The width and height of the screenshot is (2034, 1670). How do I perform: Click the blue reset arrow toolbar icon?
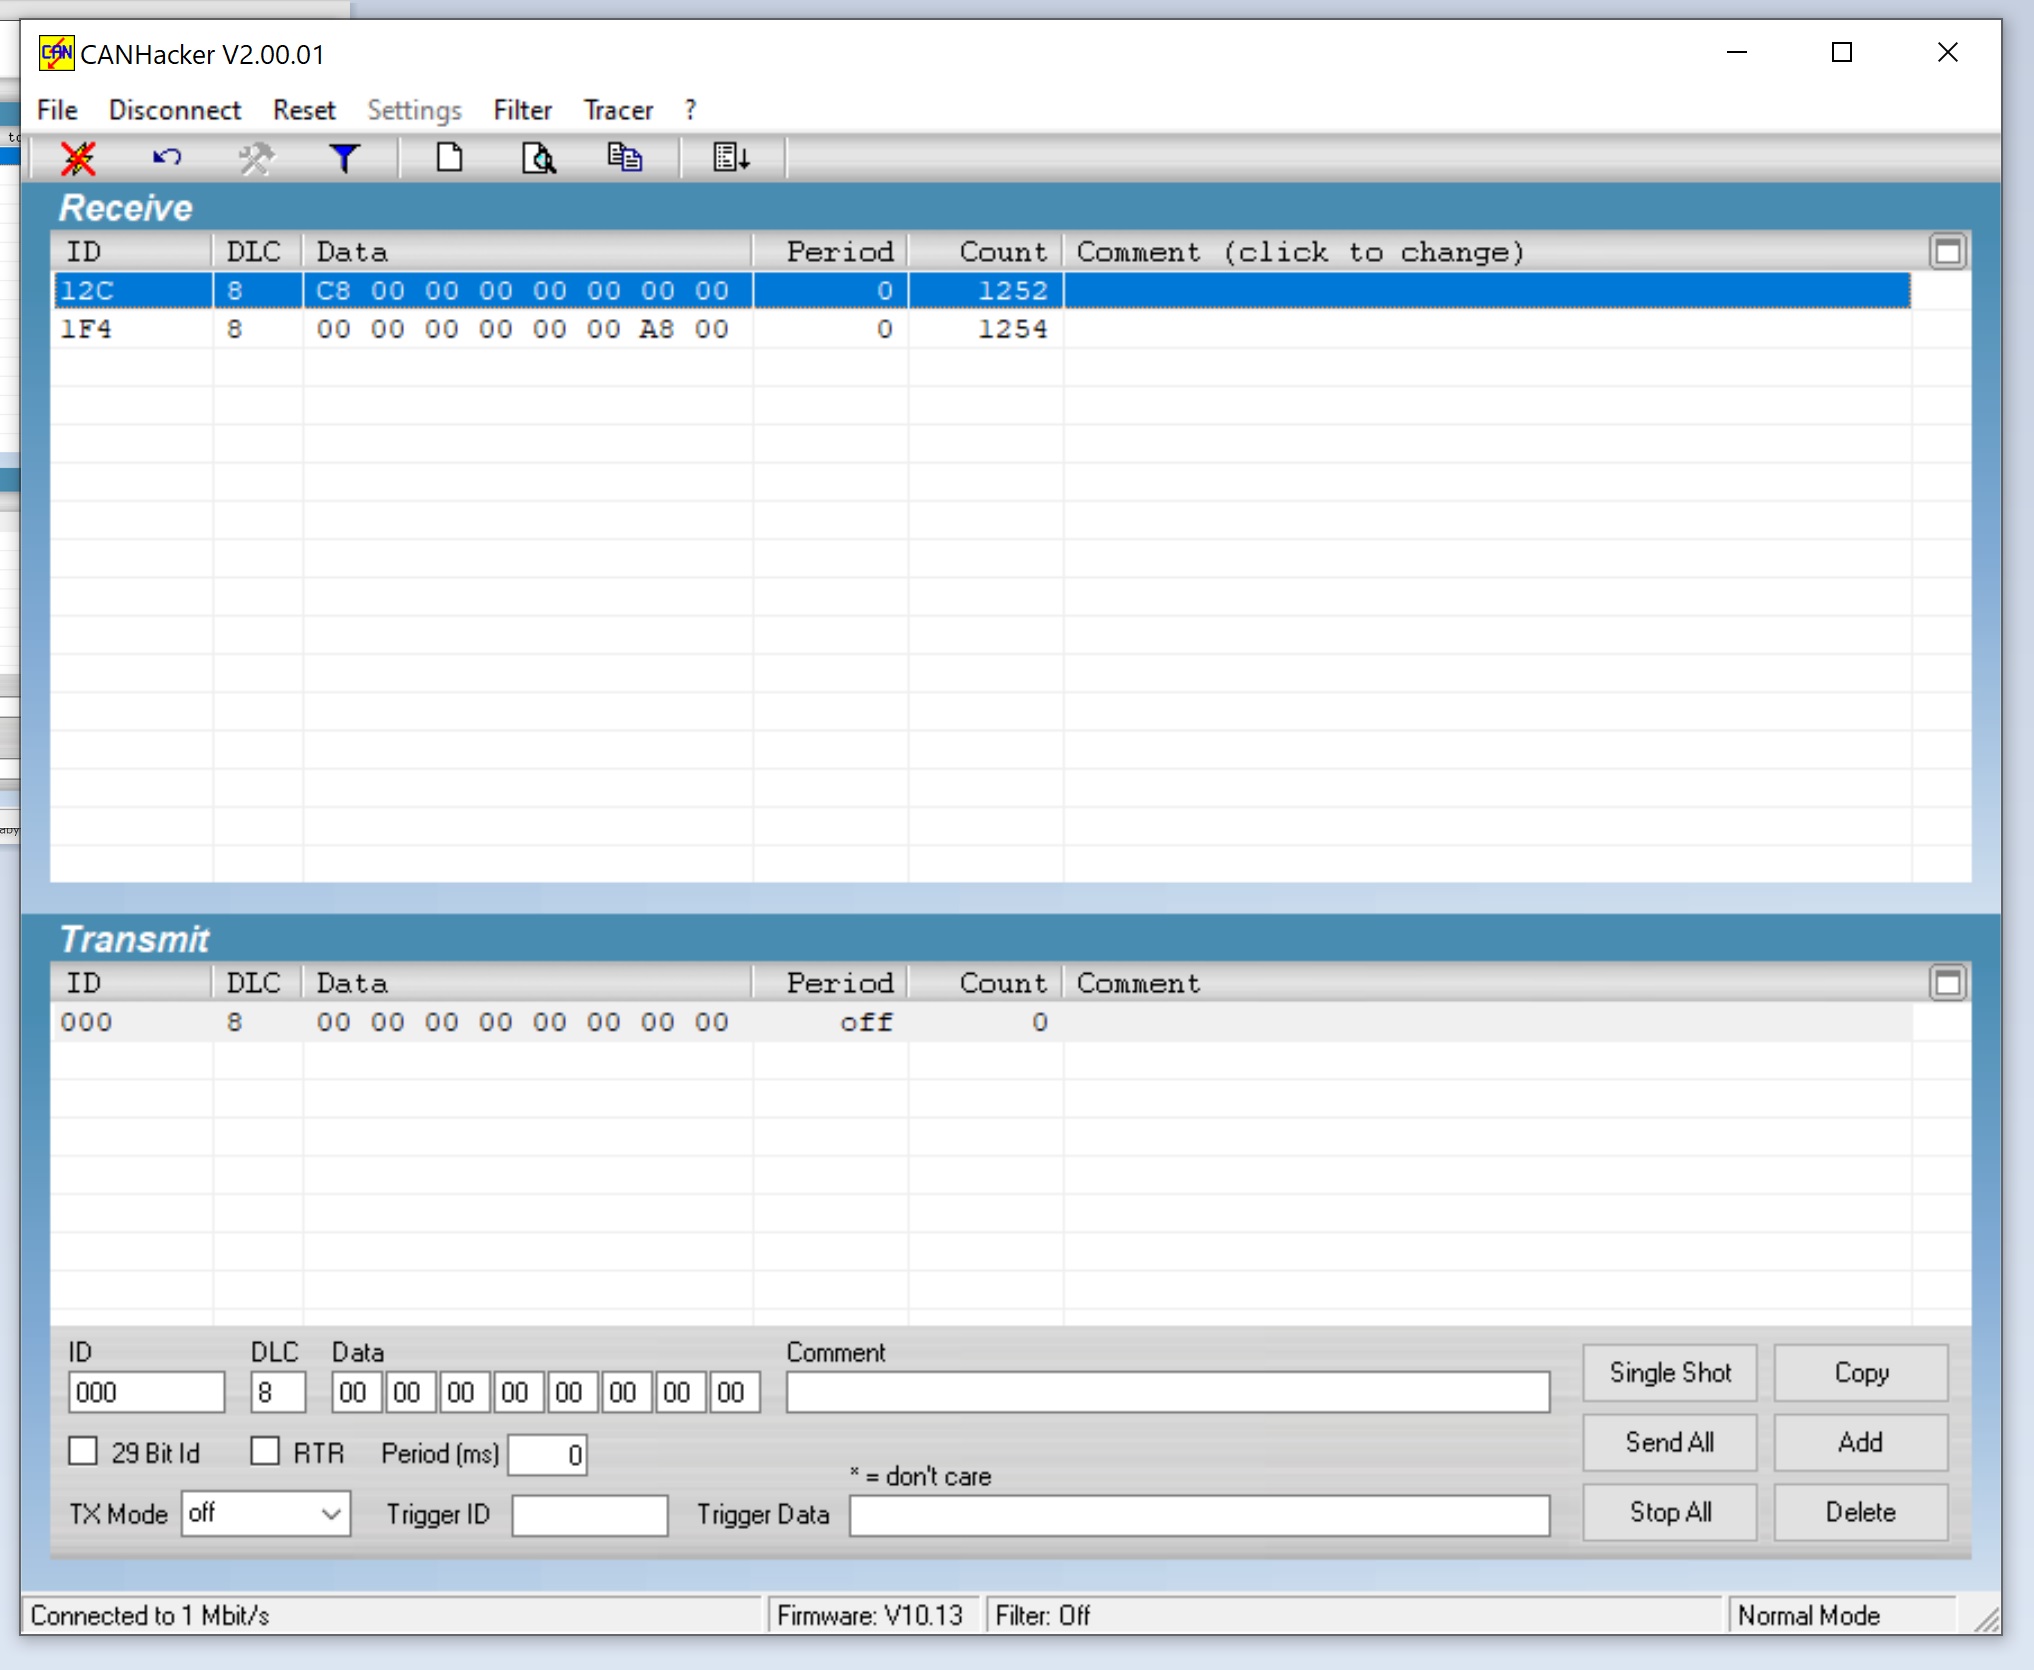[x=167, y=158]
